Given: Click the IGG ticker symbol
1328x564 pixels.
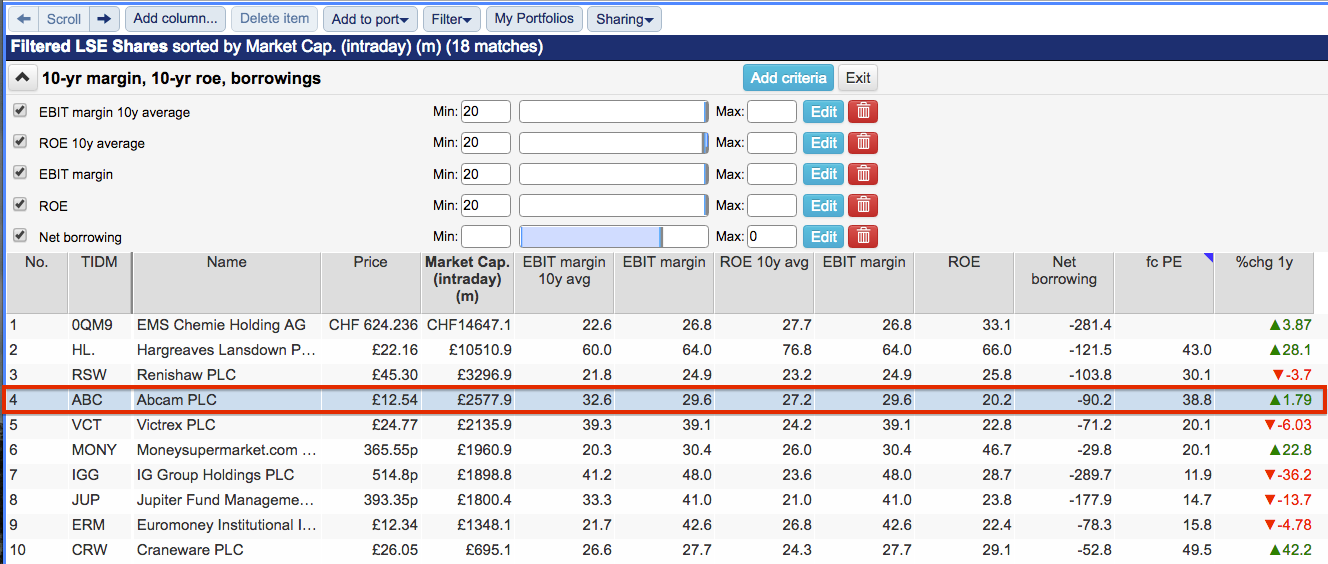Looking at the screenshot, I should (x=85, y=475).
